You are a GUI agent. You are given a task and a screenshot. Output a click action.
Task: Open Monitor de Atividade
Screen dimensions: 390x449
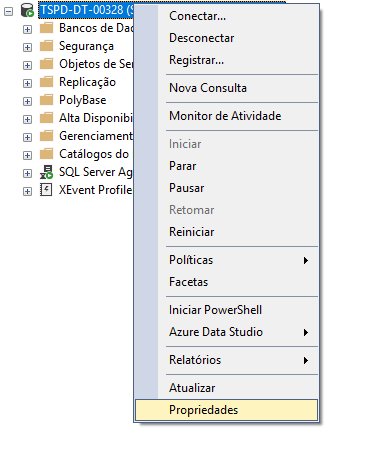click(x=227, y=116)
